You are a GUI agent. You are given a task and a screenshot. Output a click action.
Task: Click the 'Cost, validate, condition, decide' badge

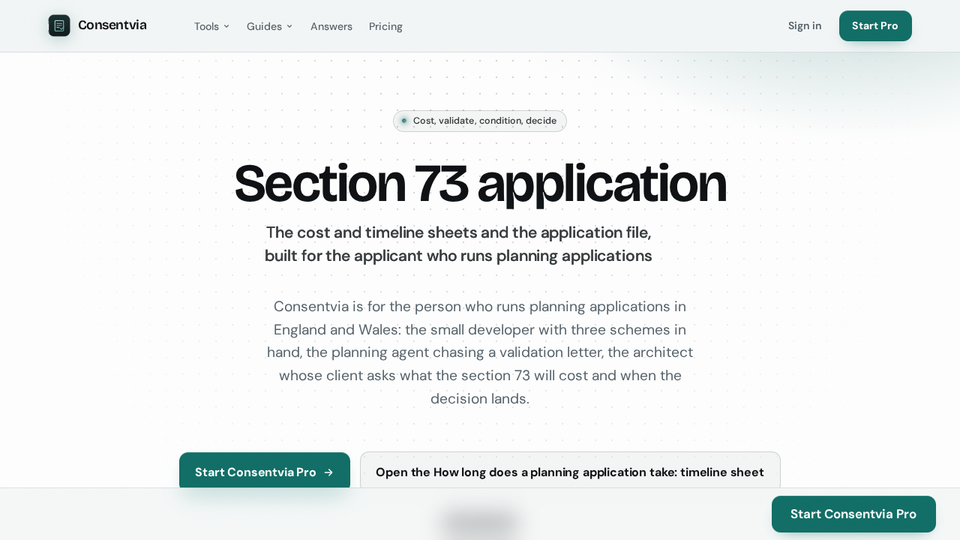pyautogui.click(x=480, y=121)
